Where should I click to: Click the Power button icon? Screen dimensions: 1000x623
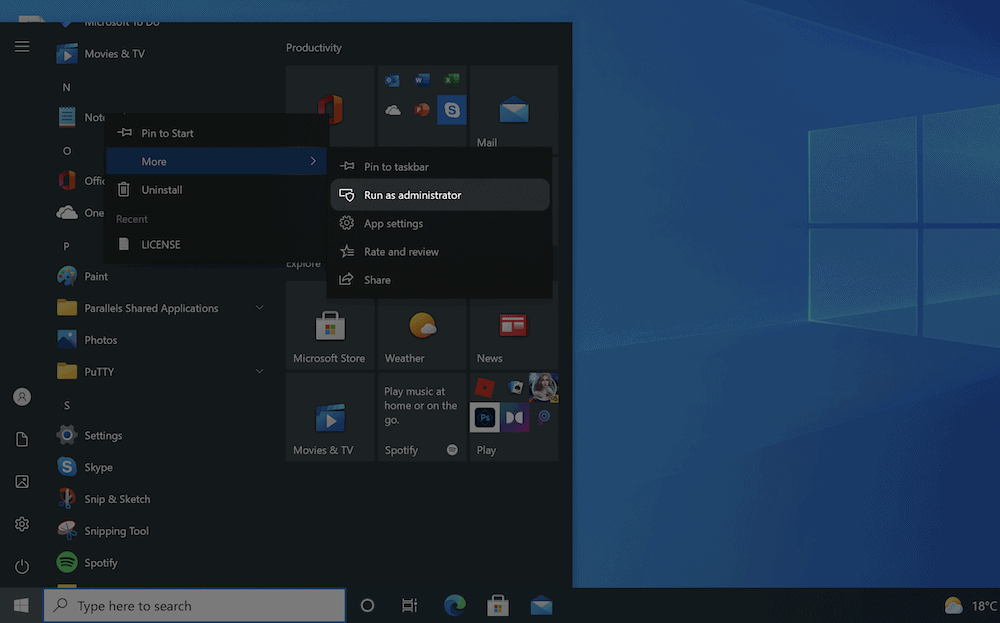[x=22, y=566]
